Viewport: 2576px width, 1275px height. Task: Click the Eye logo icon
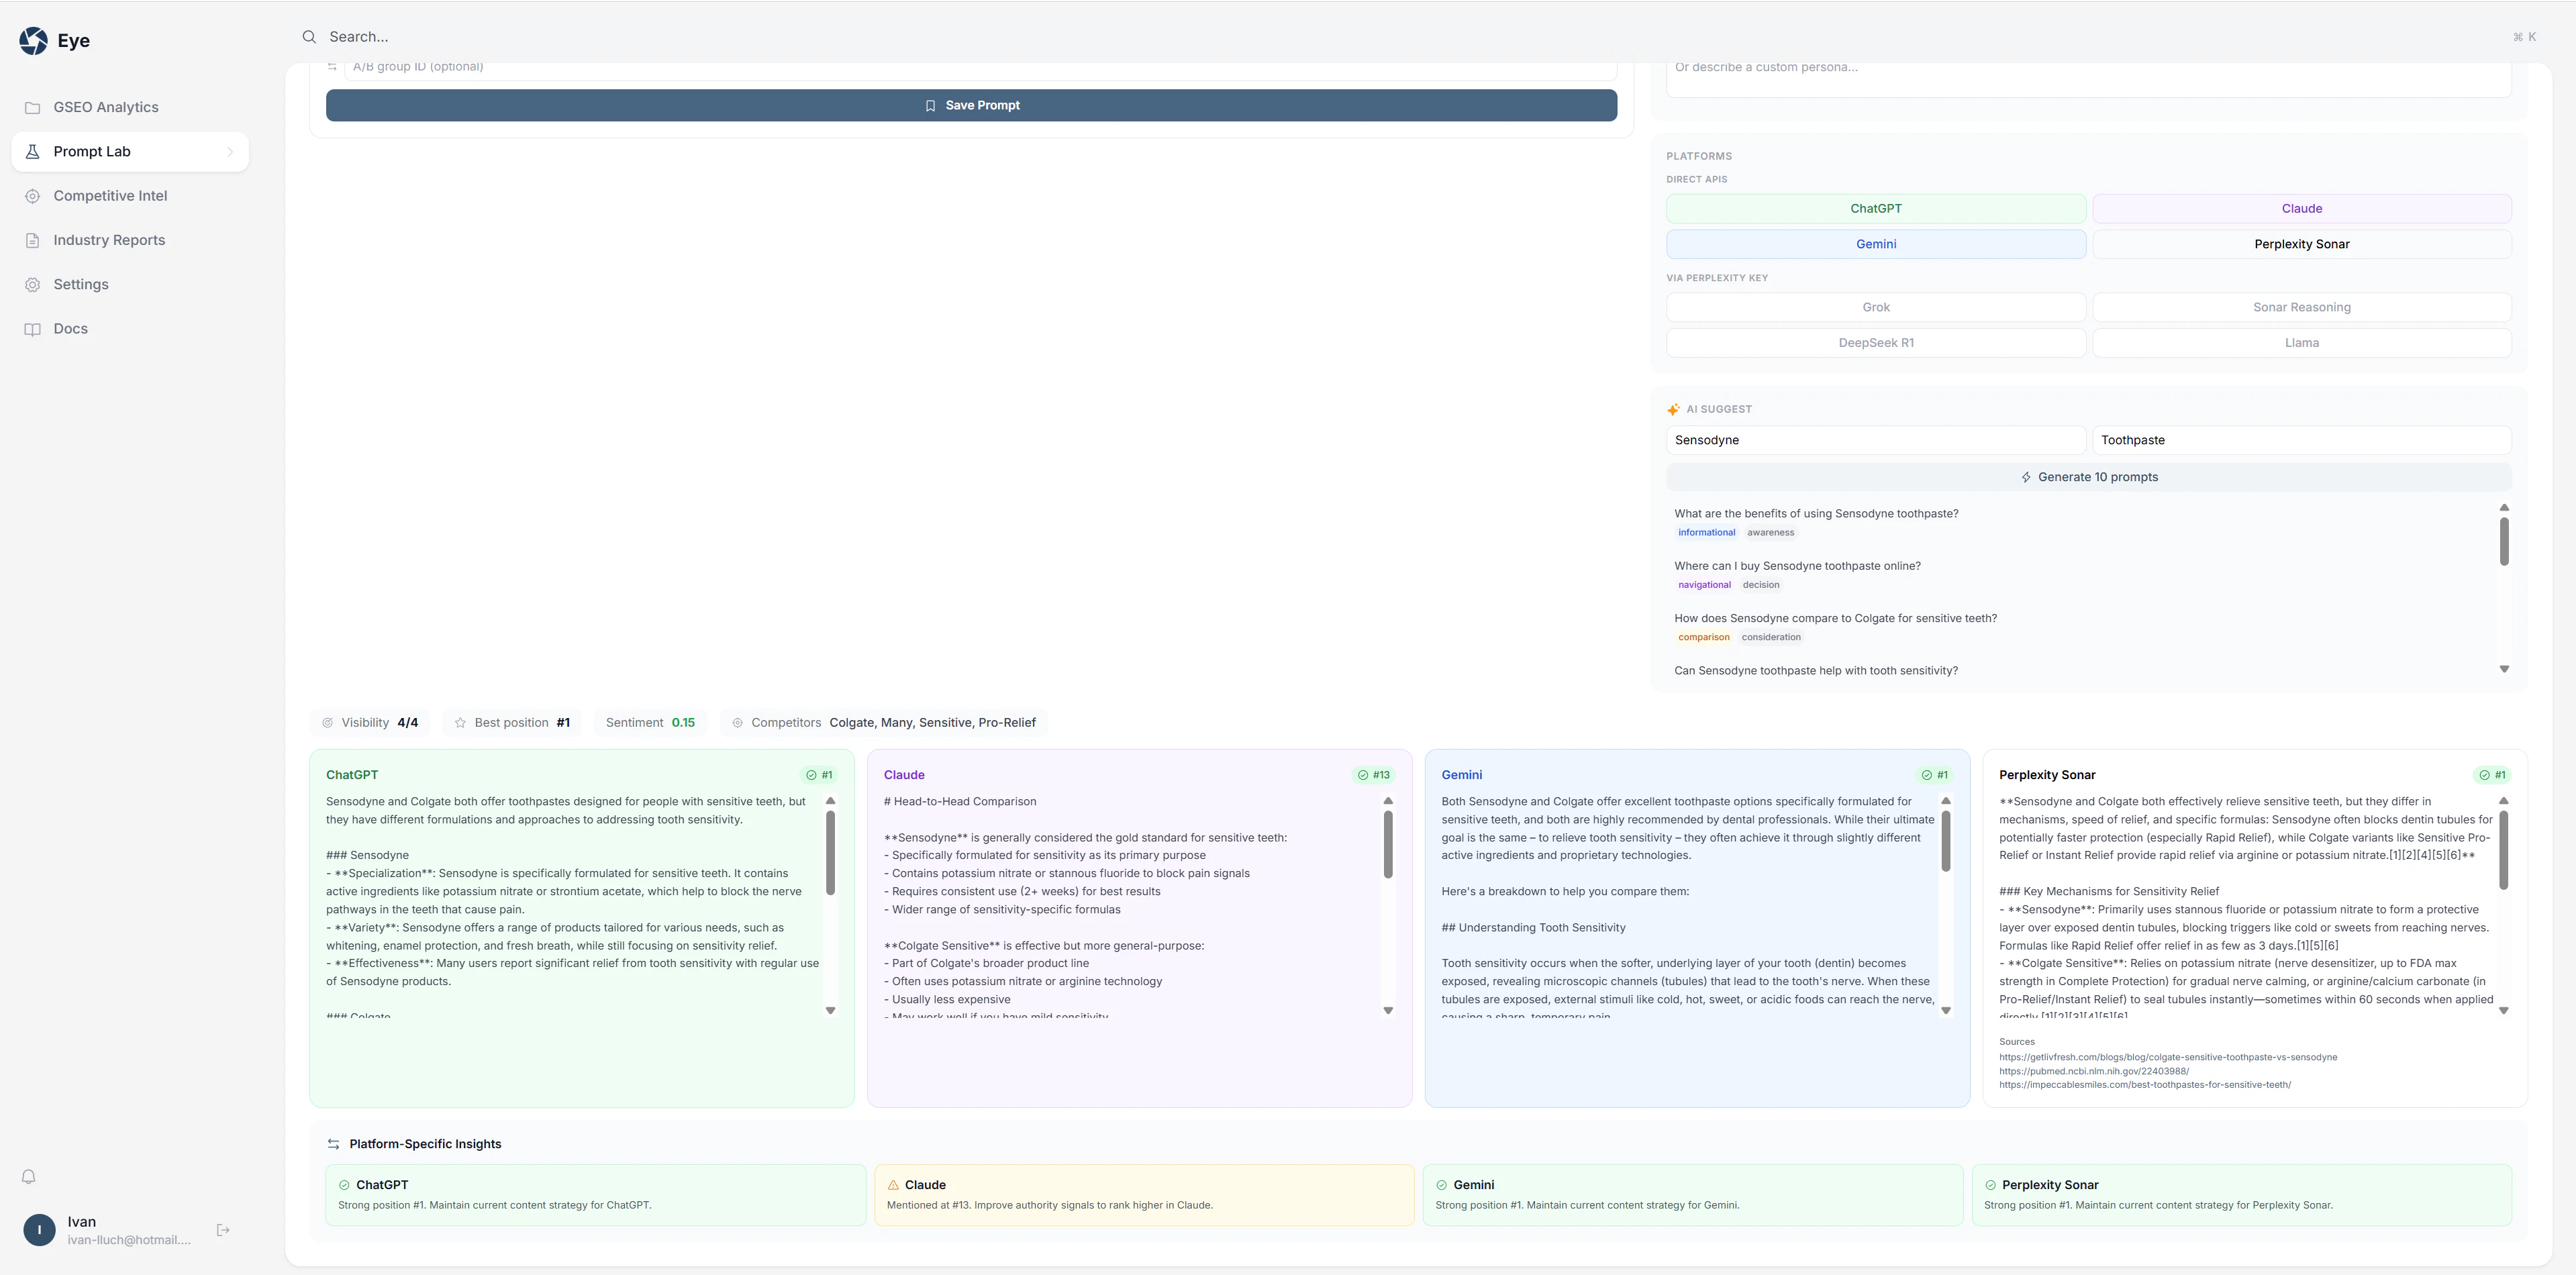tap(33, 40)
